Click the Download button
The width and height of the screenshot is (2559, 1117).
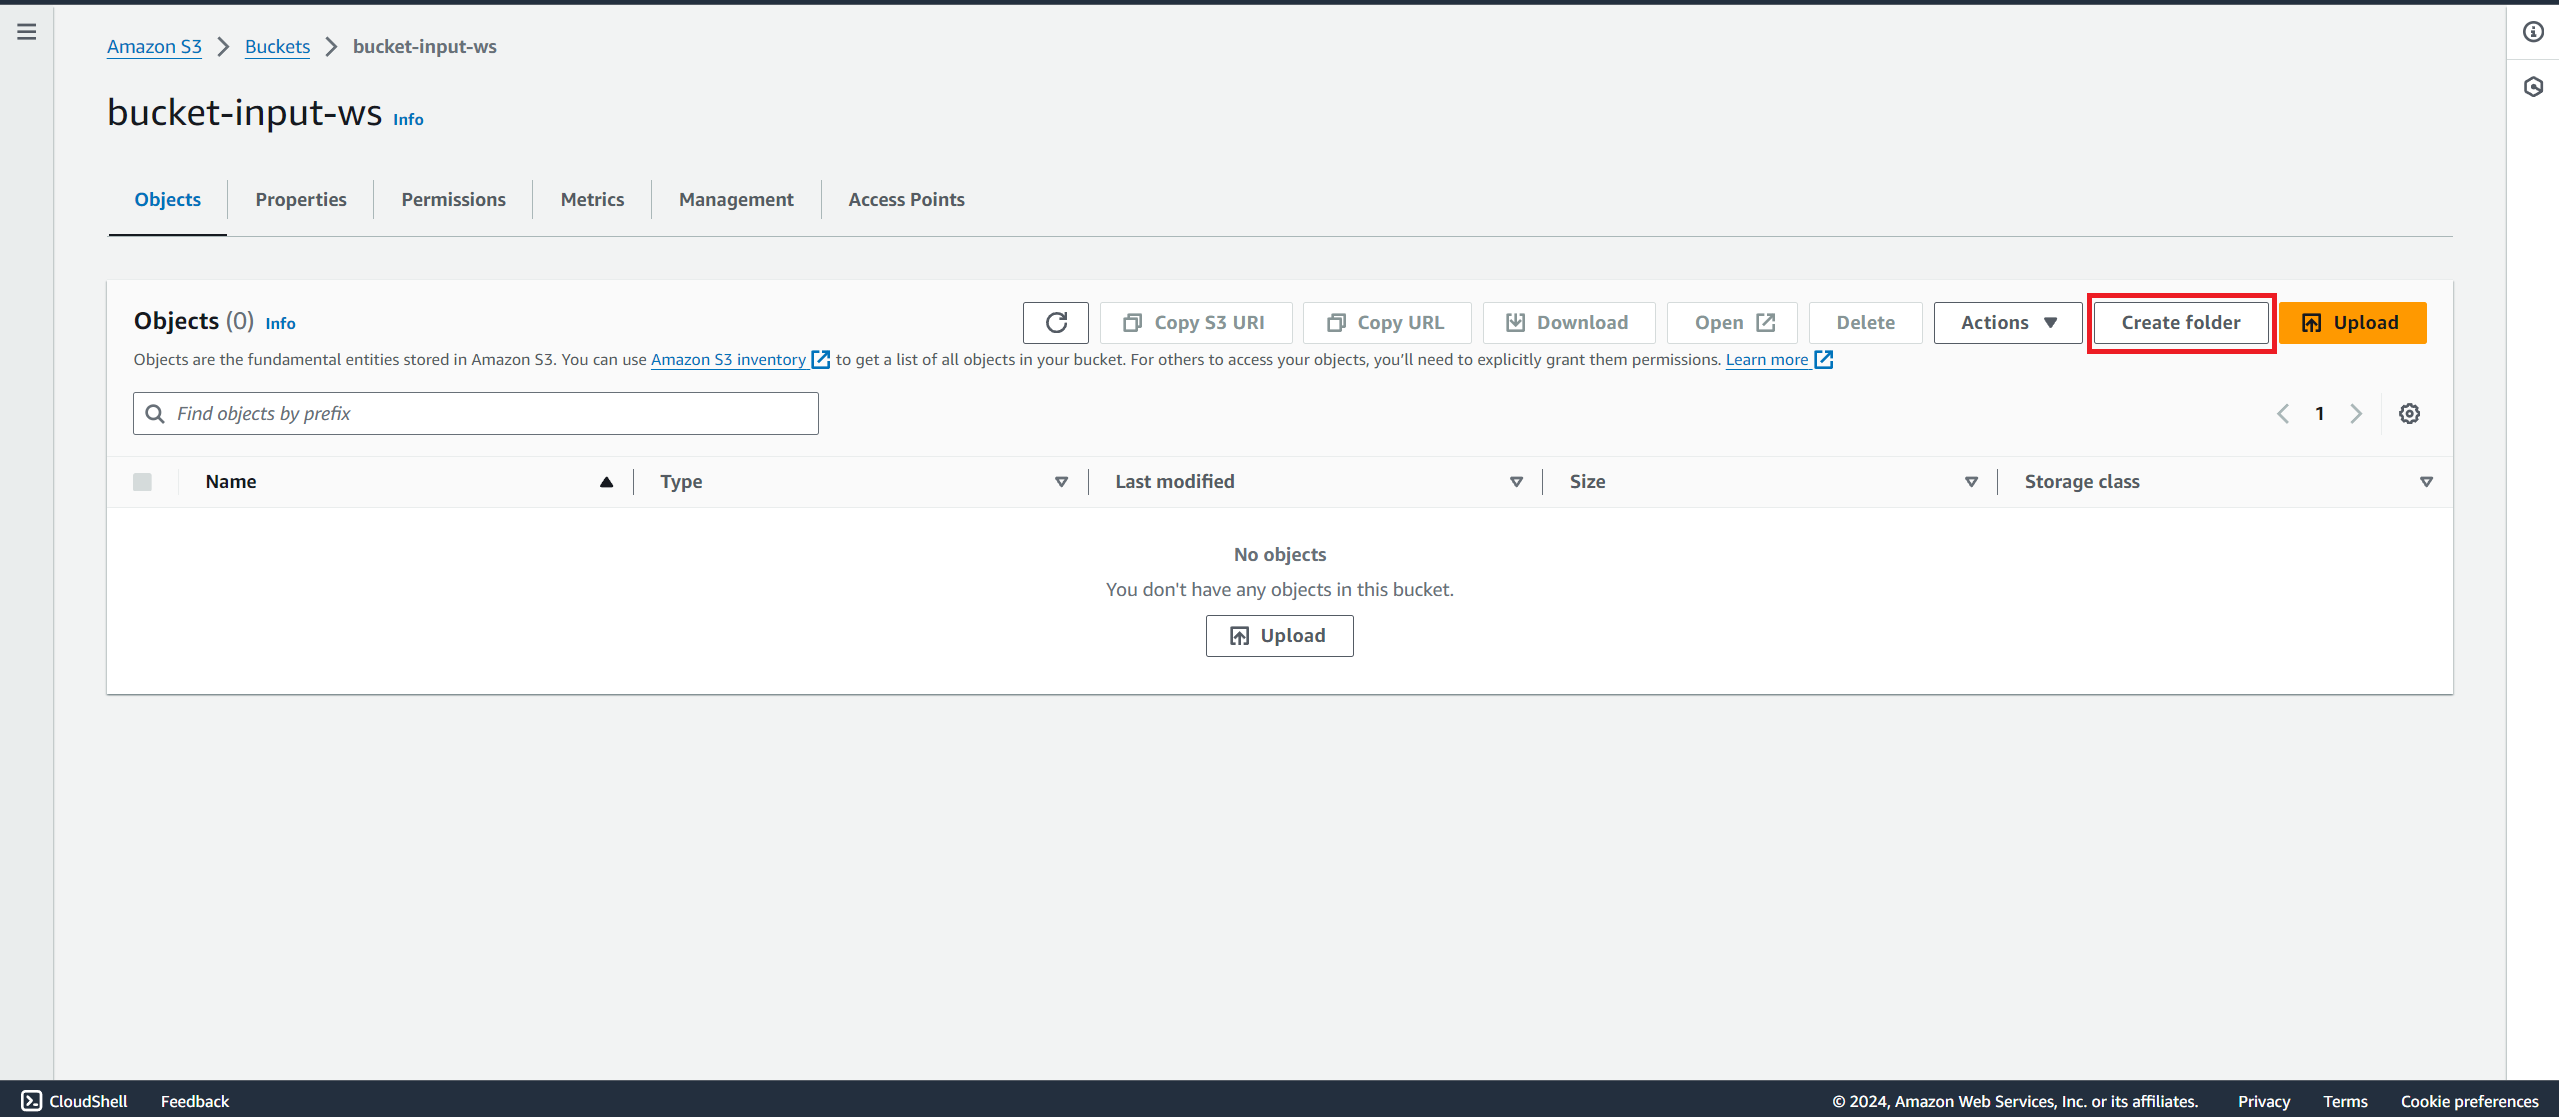tap(1569, 323)
